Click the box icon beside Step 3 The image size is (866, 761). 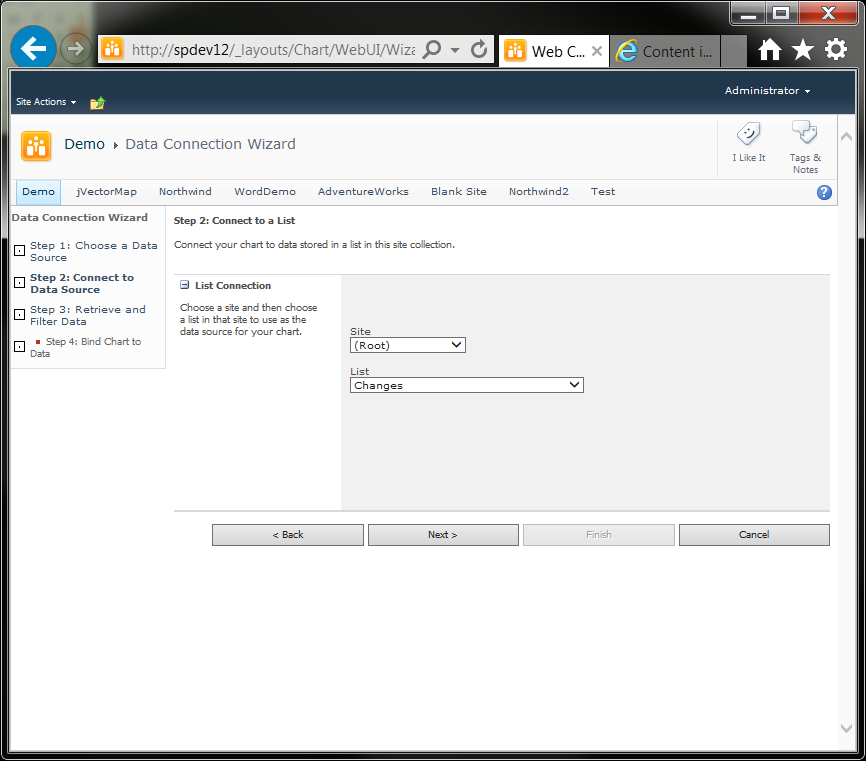[19, 315]
